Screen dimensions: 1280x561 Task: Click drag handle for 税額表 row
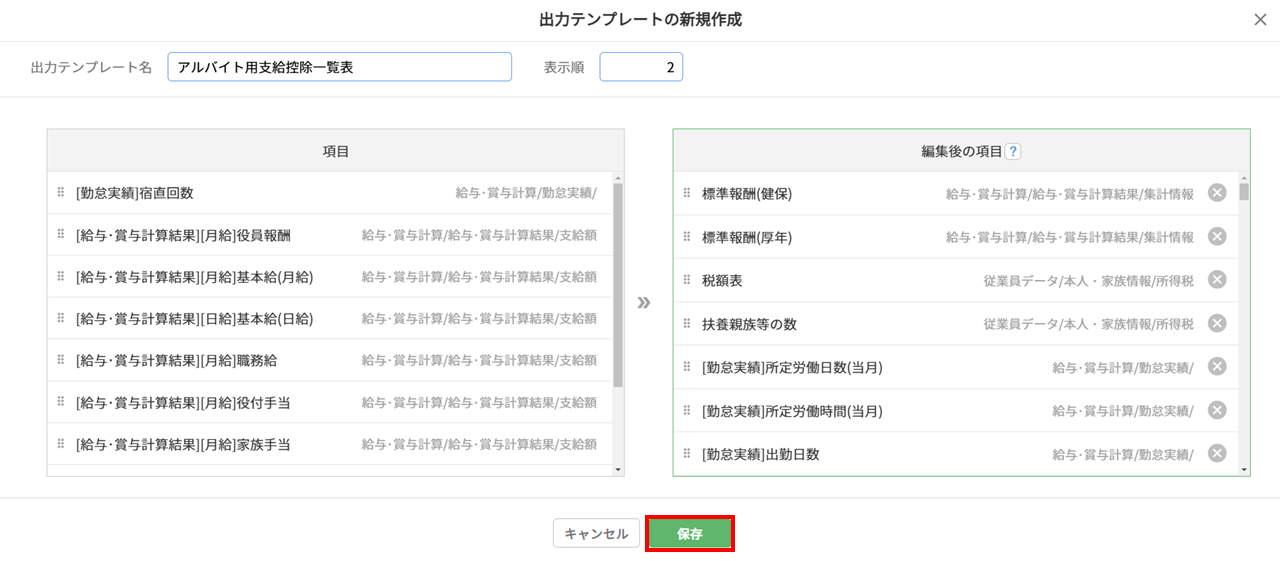[x=686, y=280]
